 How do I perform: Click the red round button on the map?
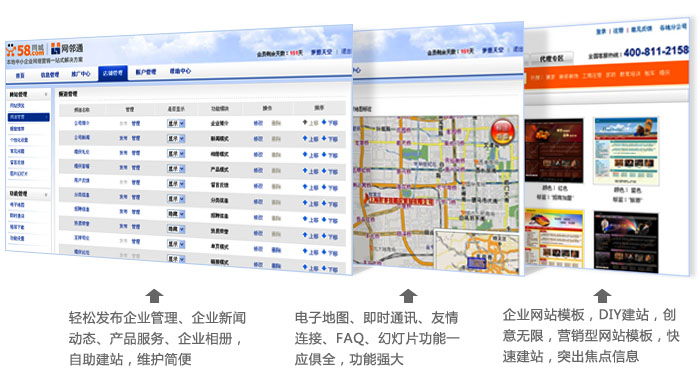[502, 131]
